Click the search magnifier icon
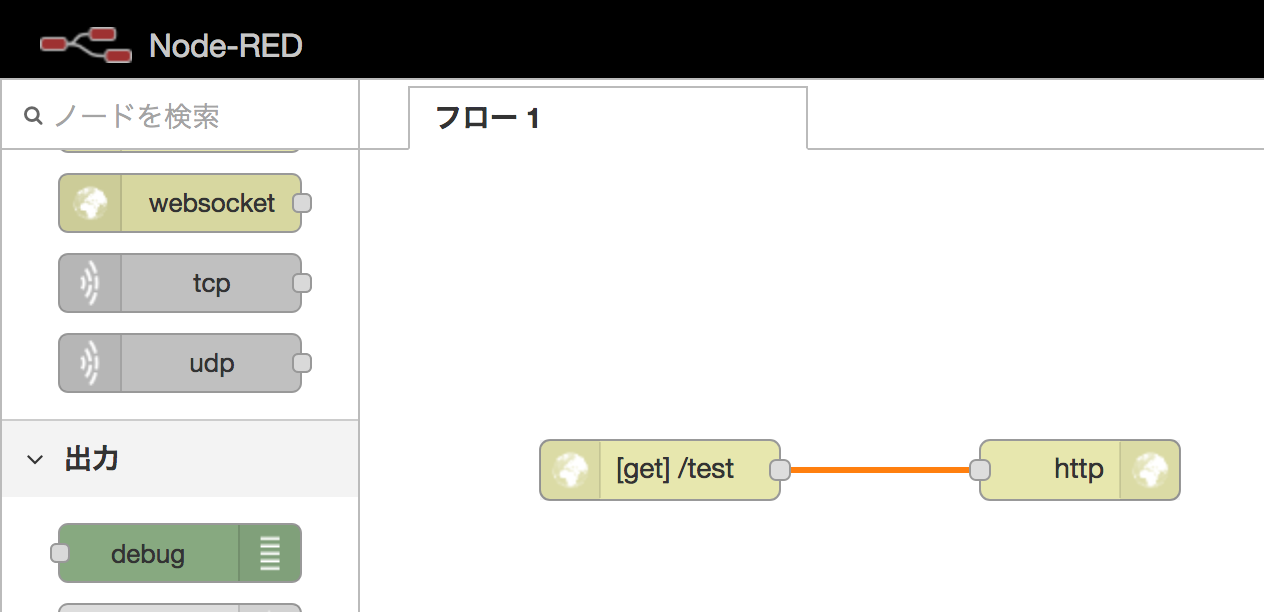This screenshot has width=1264, height=612. point(33,115)
